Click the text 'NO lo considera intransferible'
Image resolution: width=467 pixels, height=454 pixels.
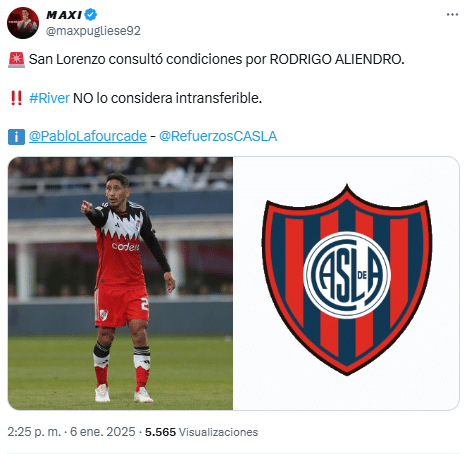[167, 98]
